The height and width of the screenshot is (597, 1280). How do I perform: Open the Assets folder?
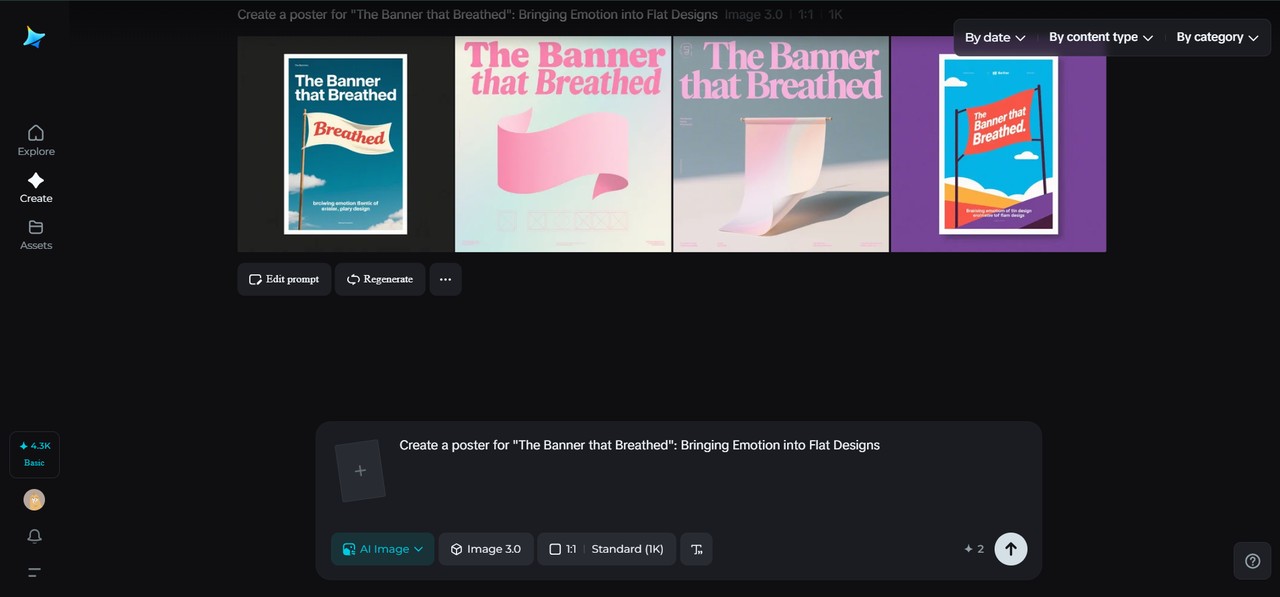(36, 234)
